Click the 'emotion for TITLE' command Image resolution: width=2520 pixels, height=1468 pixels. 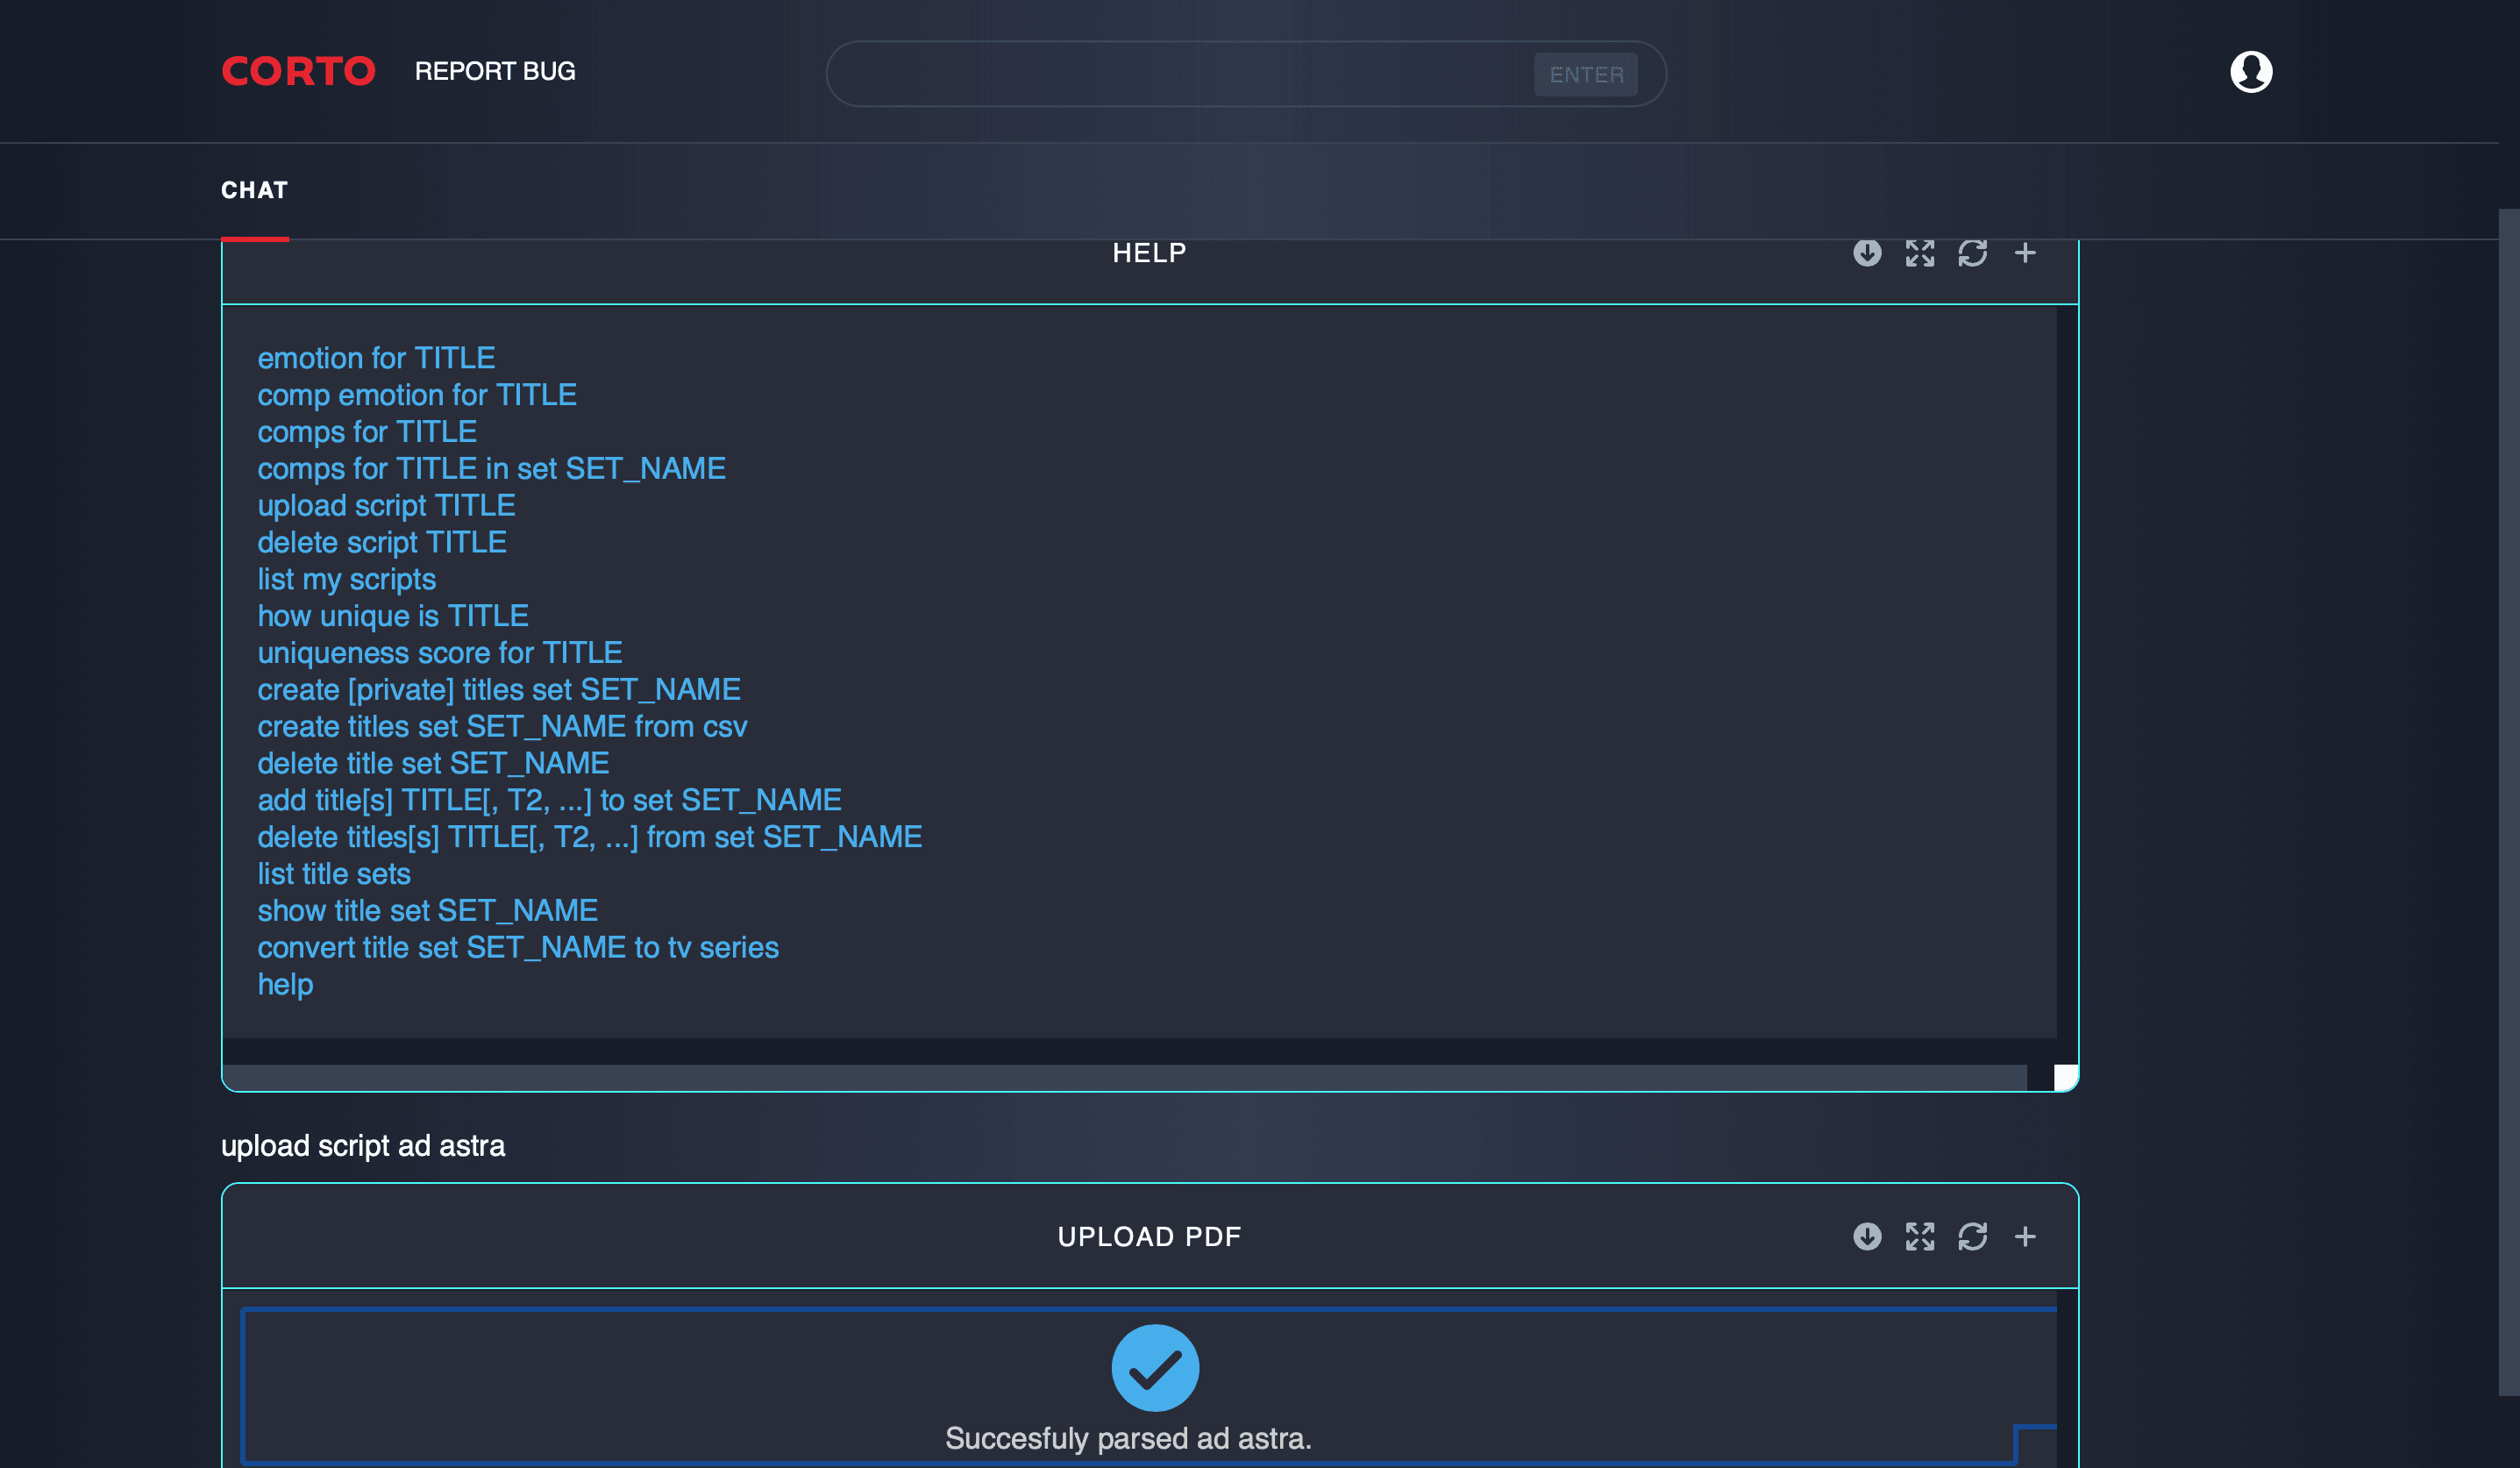tap(376, 358)
